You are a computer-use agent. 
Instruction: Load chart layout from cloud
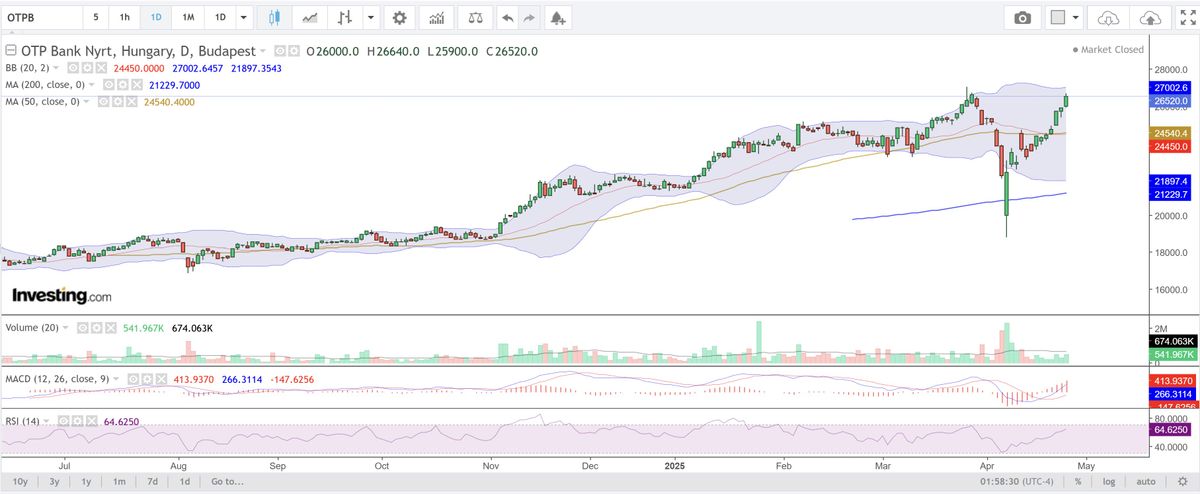point(1108,17)
